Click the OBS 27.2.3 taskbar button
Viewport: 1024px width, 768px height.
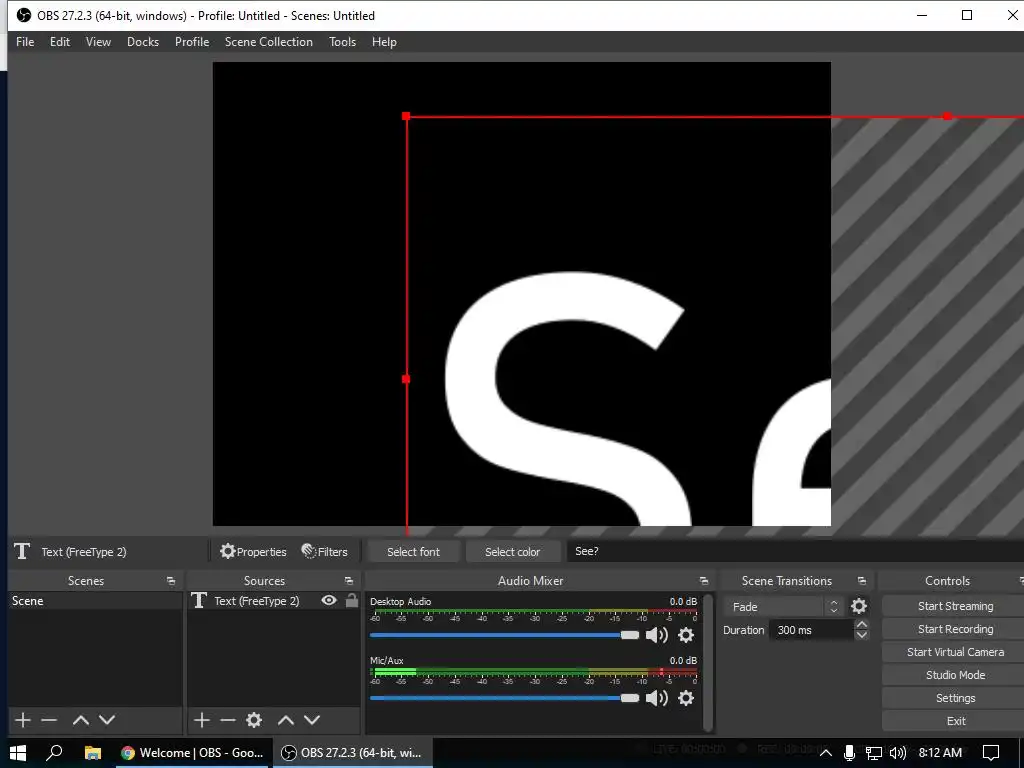353,753
